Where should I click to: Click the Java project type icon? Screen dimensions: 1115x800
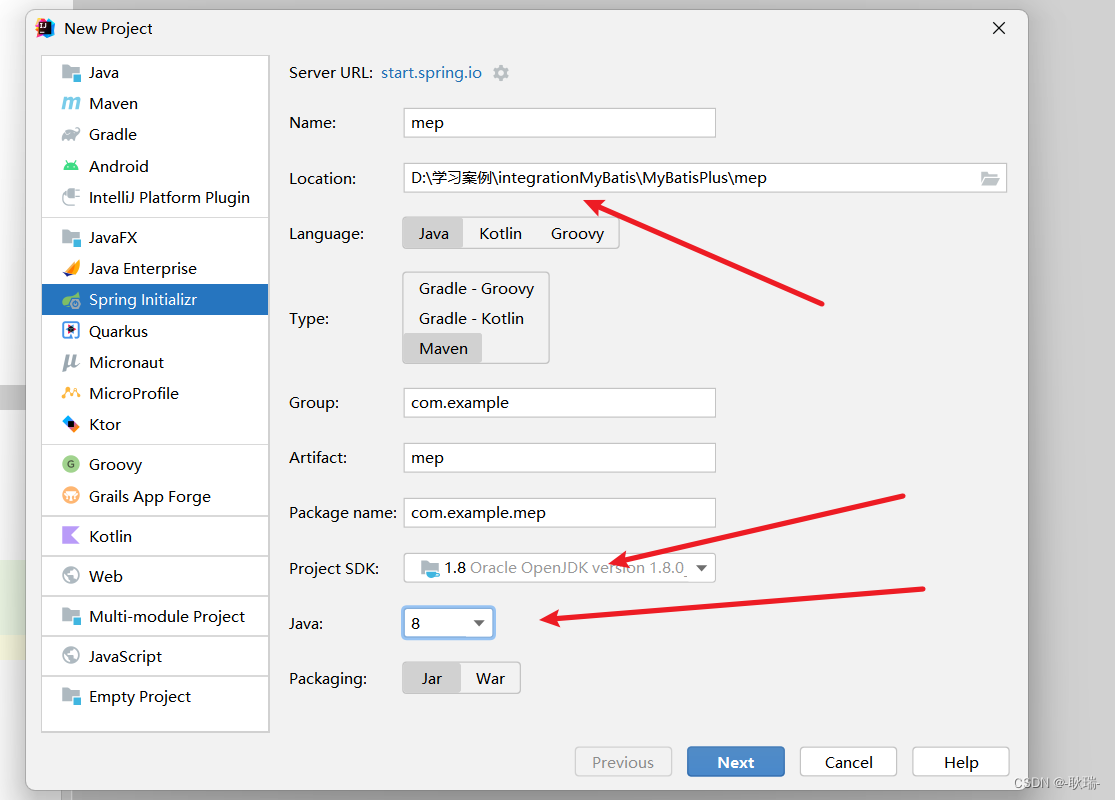pos(71,73)
